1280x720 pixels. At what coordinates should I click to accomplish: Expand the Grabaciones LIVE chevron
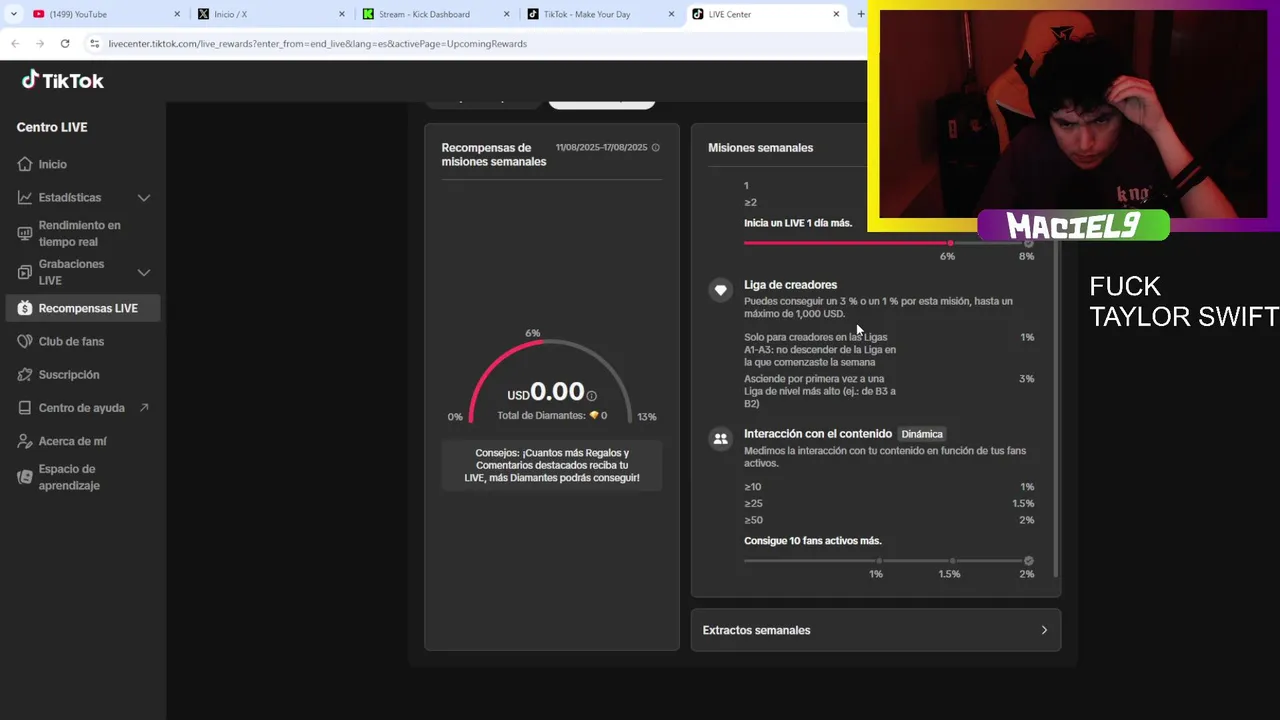tap(144, 272)
